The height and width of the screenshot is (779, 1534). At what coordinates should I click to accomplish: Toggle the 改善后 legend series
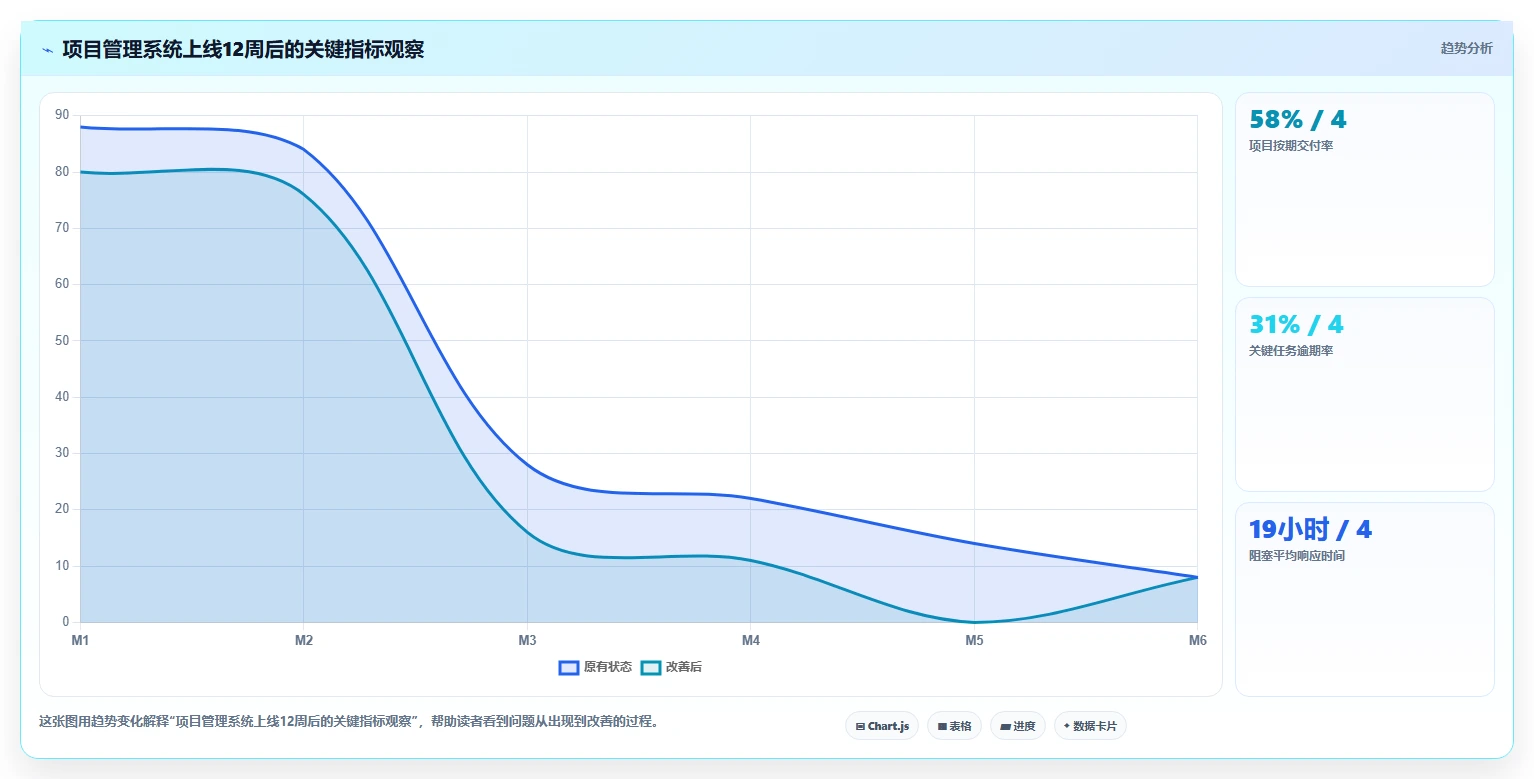[x=671, y=667]
